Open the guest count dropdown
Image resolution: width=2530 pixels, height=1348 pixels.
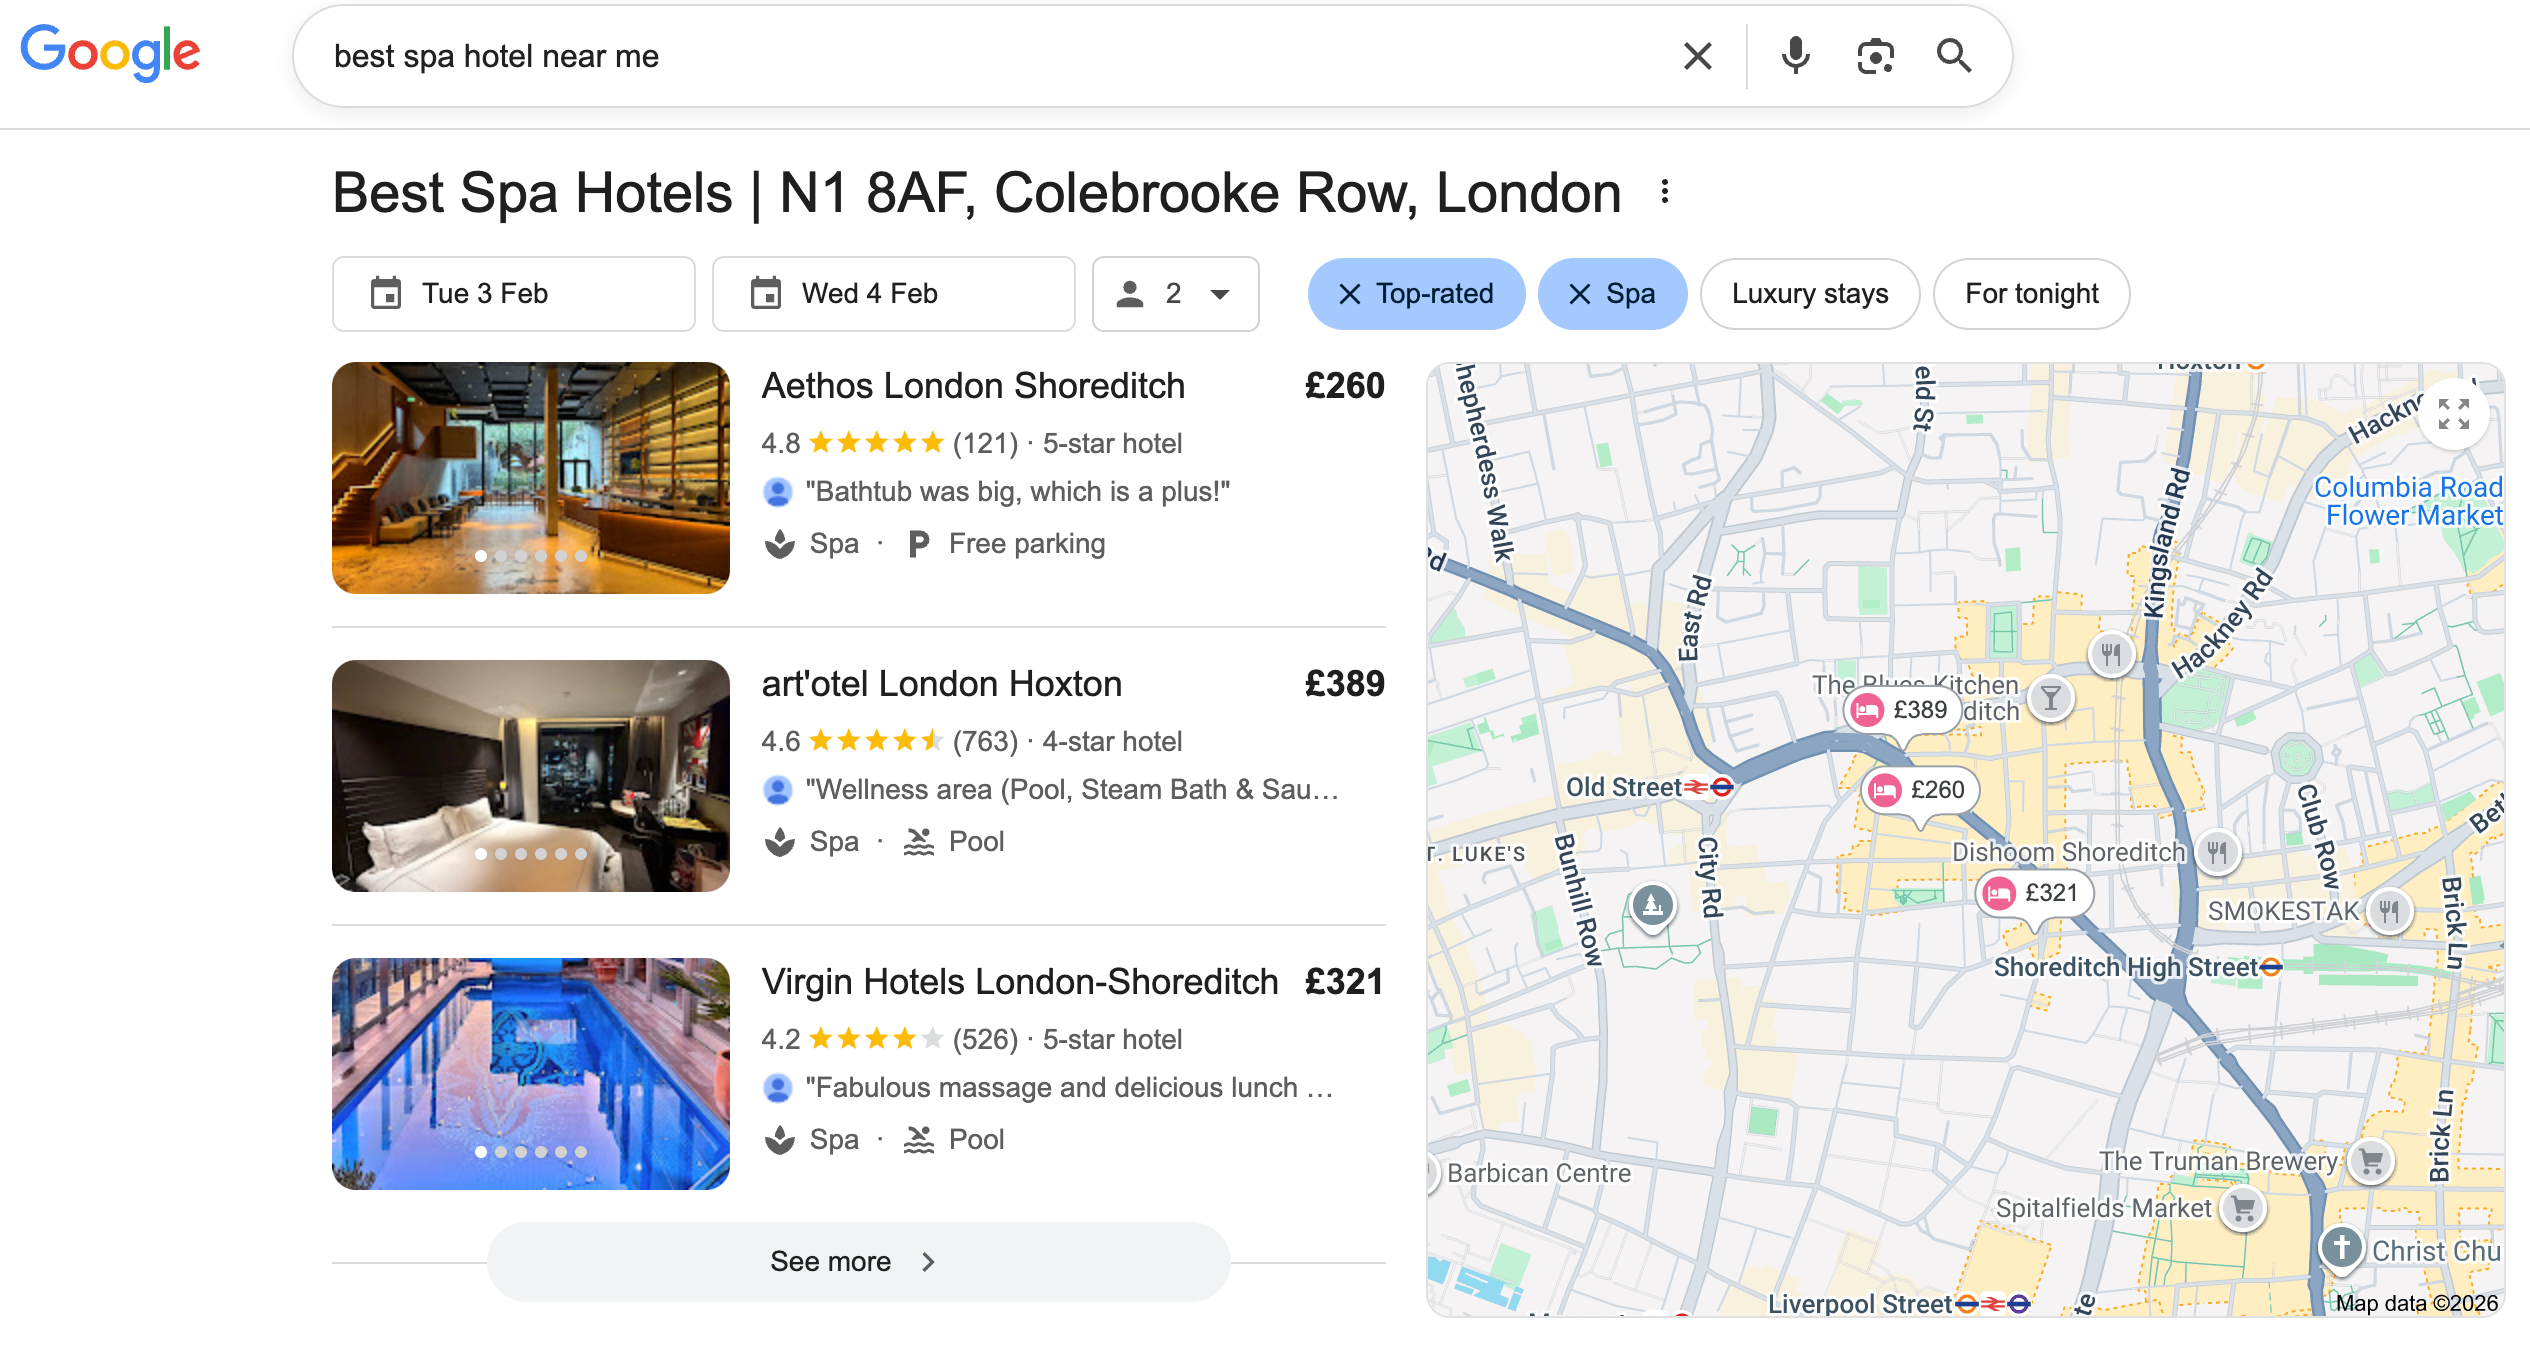(x=1175, y=294)
